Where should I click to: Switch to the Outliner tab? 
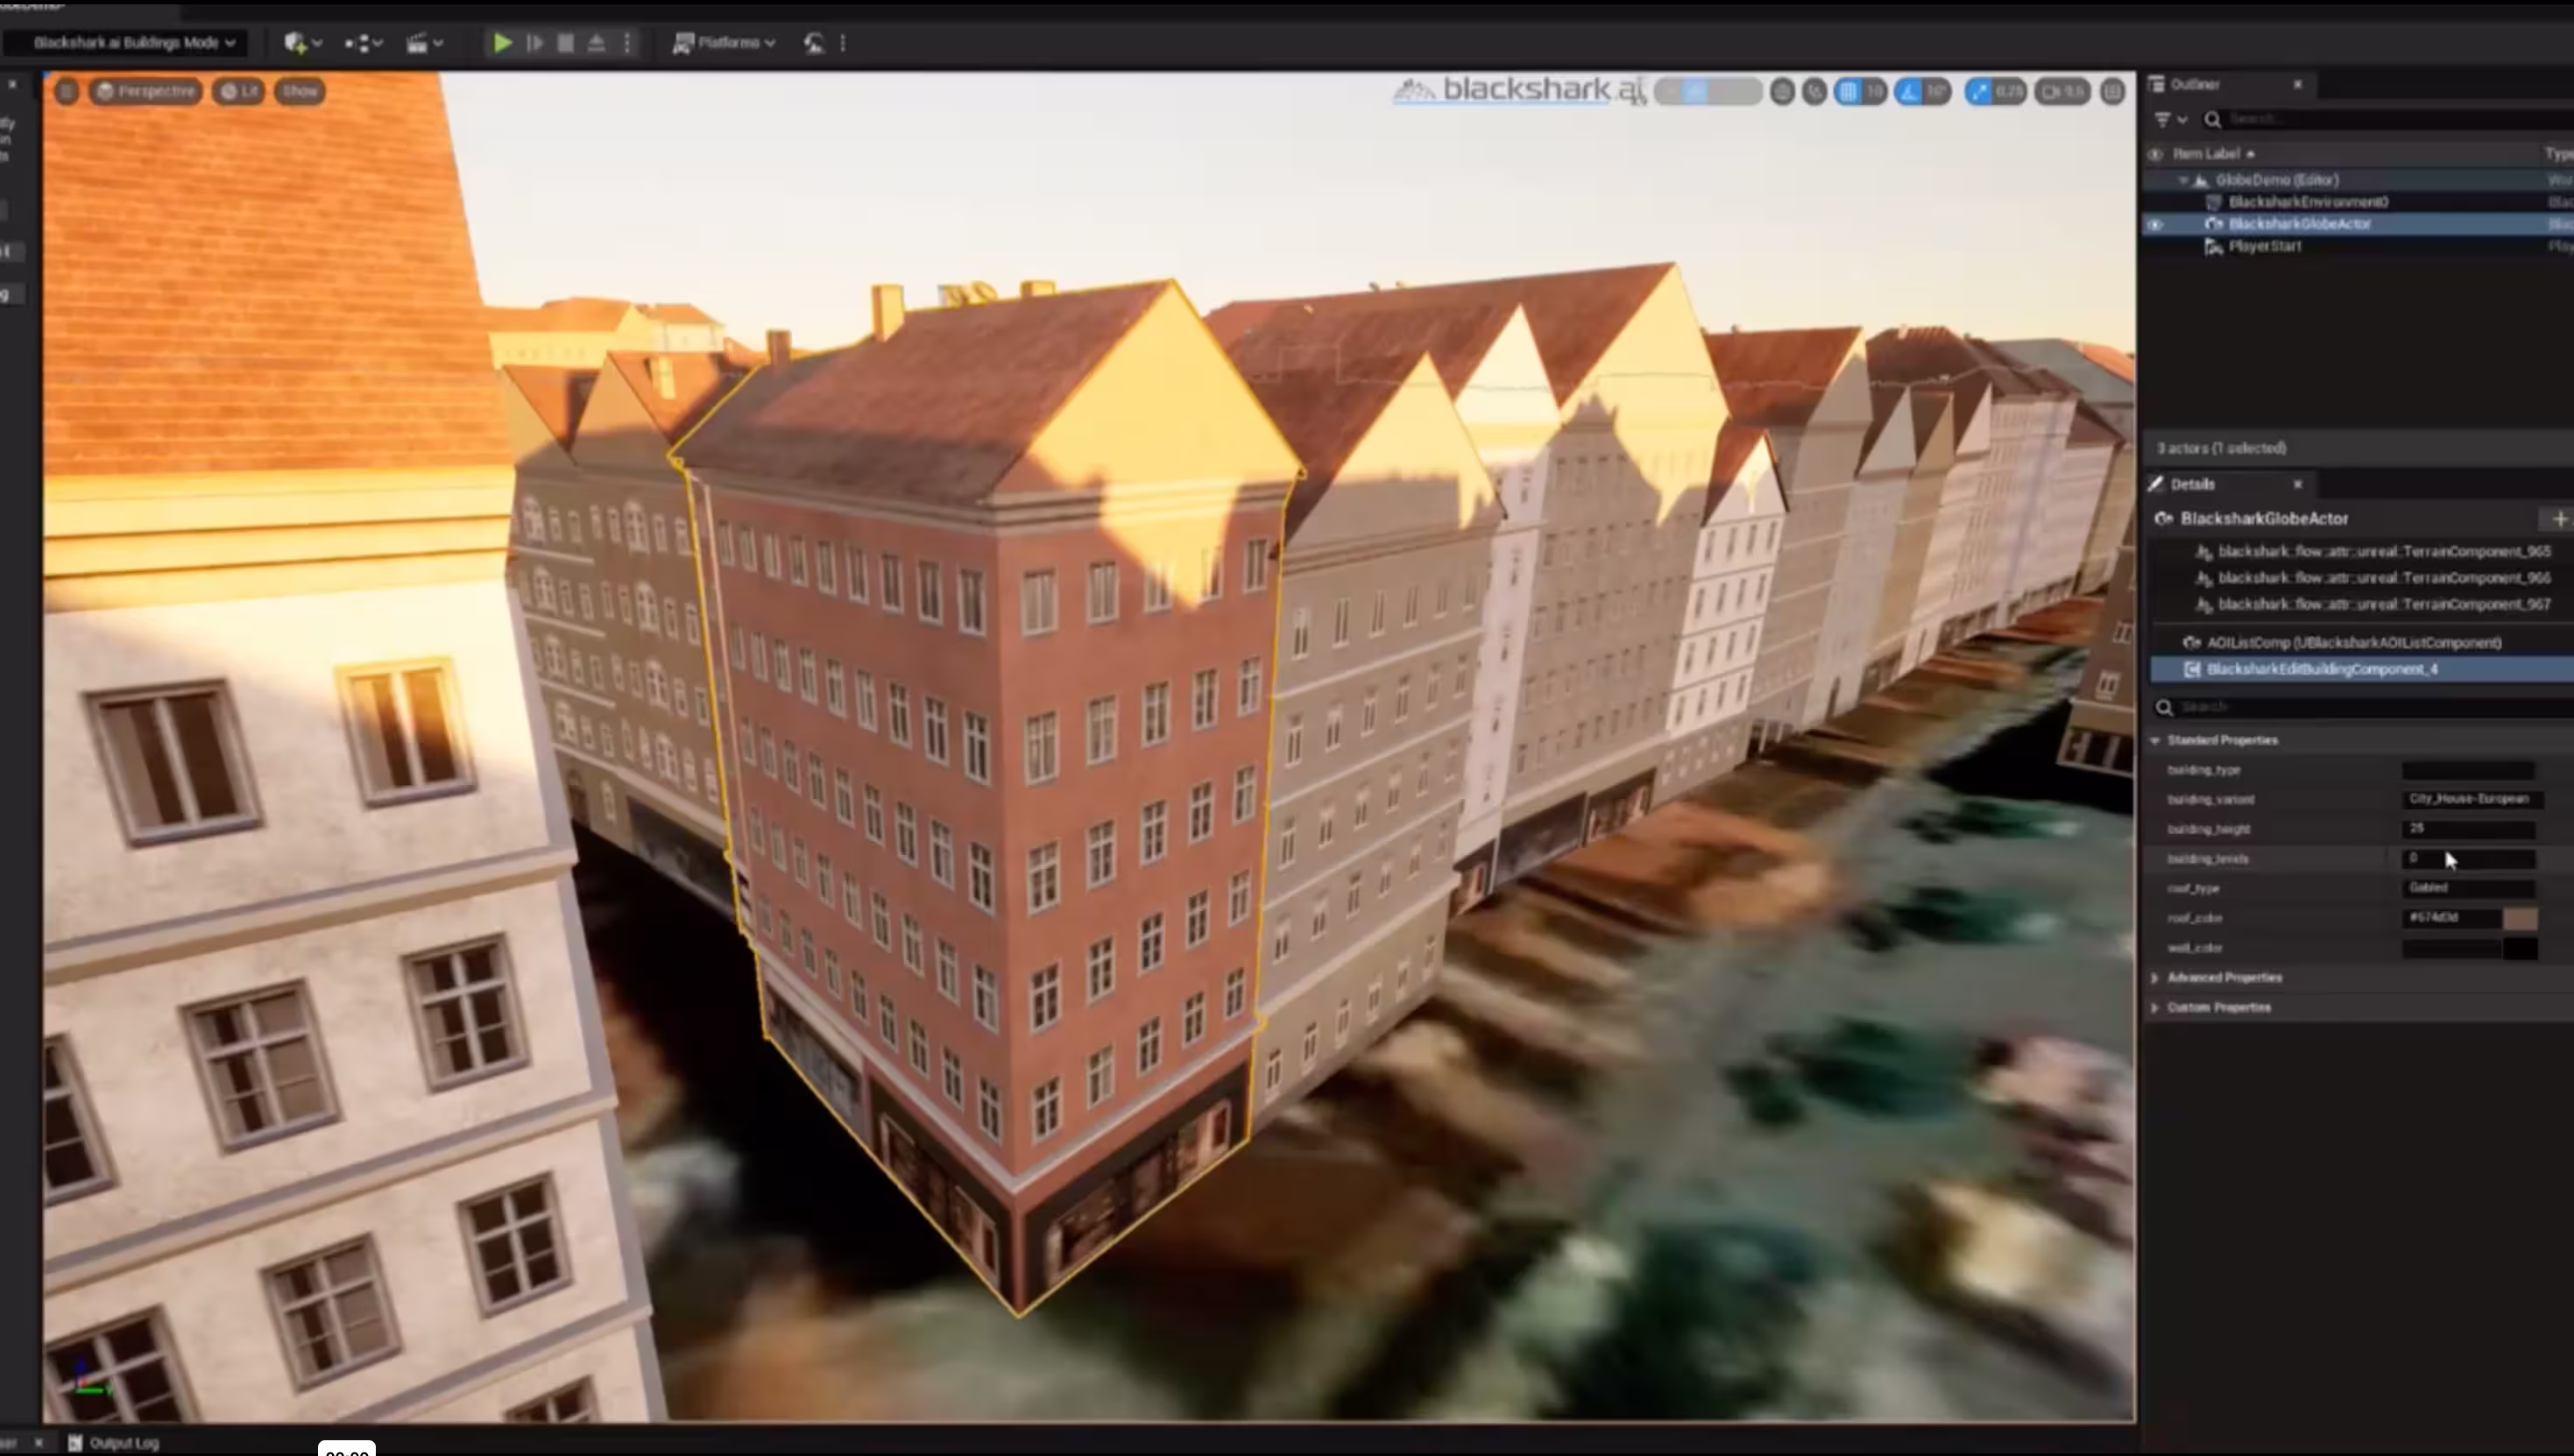(2196, 85)
